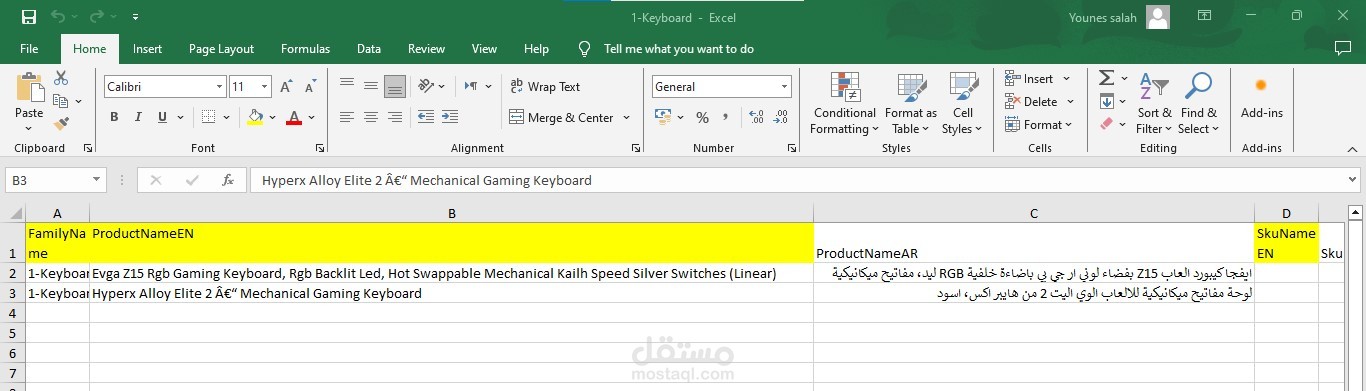Screen dimensions: 1366x391
Task: Select the Format Painter brush
Action: click(x=61, y=124)
